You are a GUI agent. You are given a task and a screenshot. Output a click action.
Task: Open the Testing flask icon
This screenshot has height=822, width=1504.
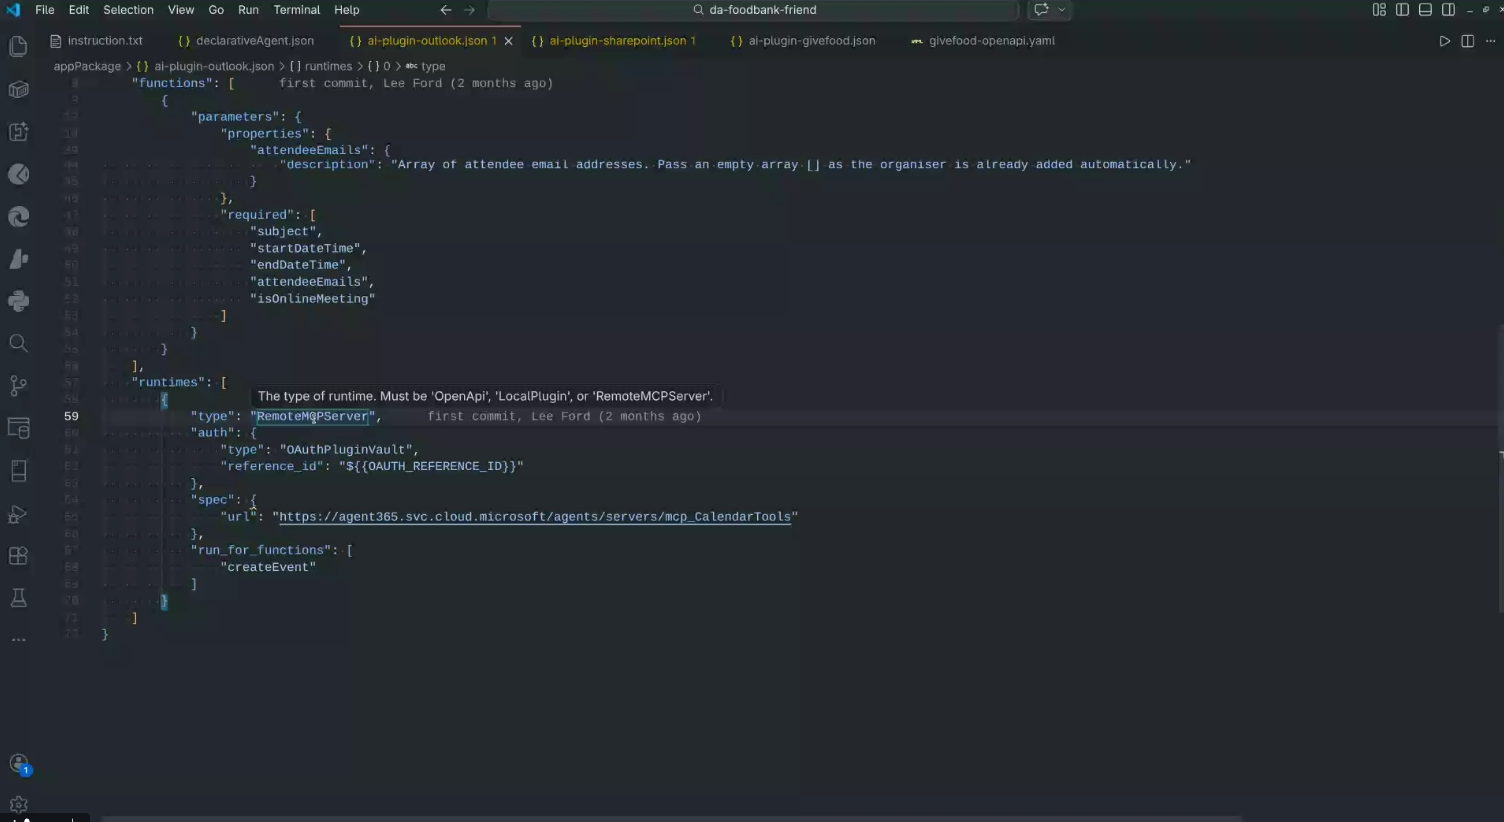[18, 598]
